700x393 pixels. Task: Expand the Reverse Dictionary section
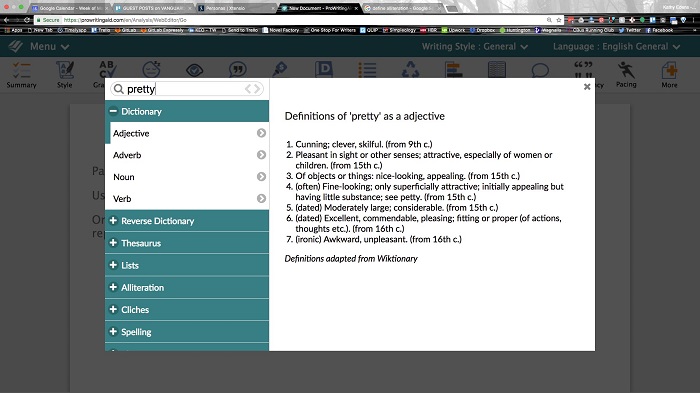187,221
